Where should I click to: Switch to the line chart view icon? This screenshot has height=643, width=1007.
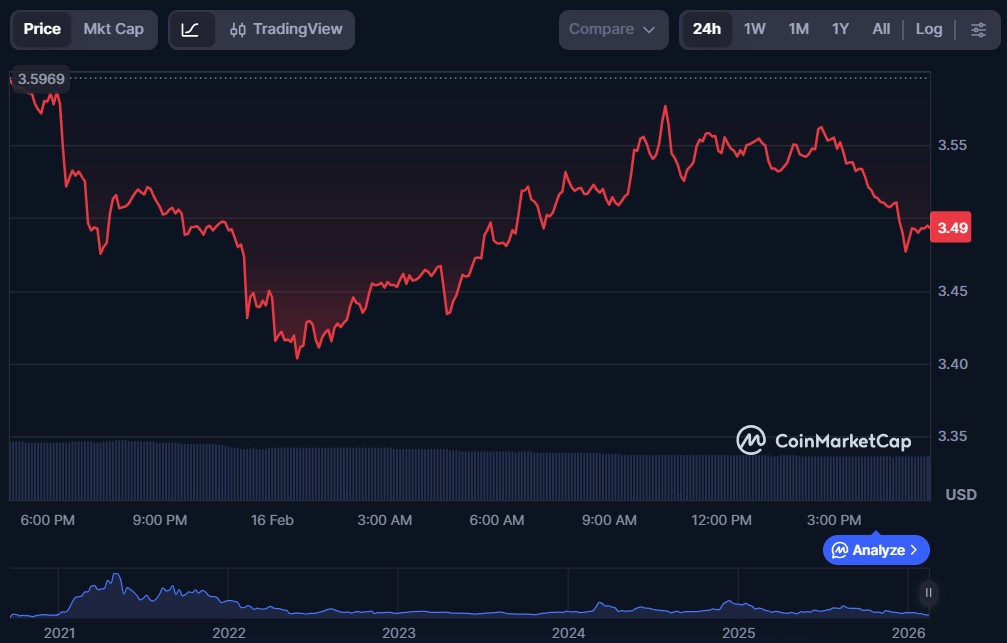coord(190,30)
